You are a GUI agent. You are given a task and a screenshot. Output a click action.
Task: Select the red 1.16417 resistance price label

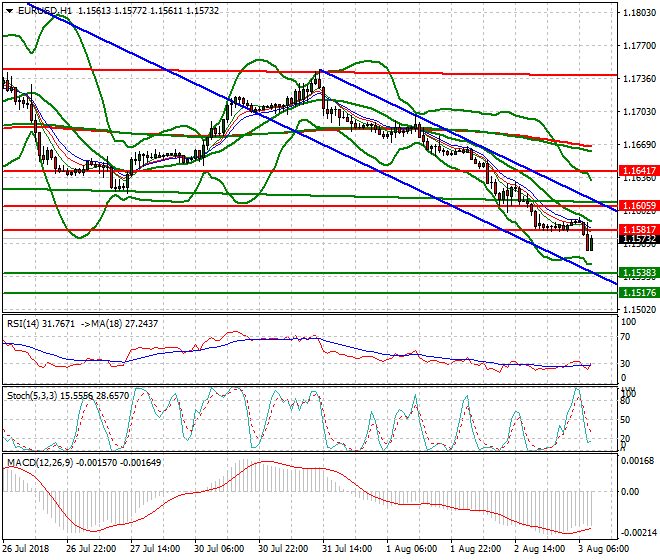[638, 172]
